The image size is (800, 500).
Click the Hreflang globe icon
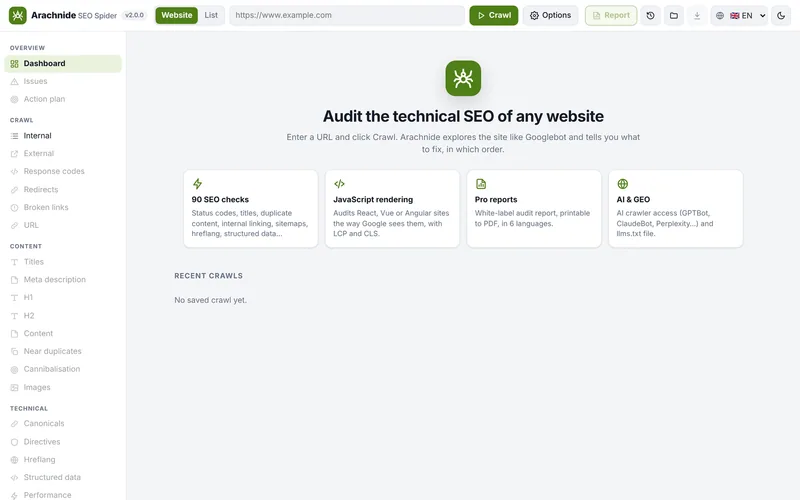point(14,460)
